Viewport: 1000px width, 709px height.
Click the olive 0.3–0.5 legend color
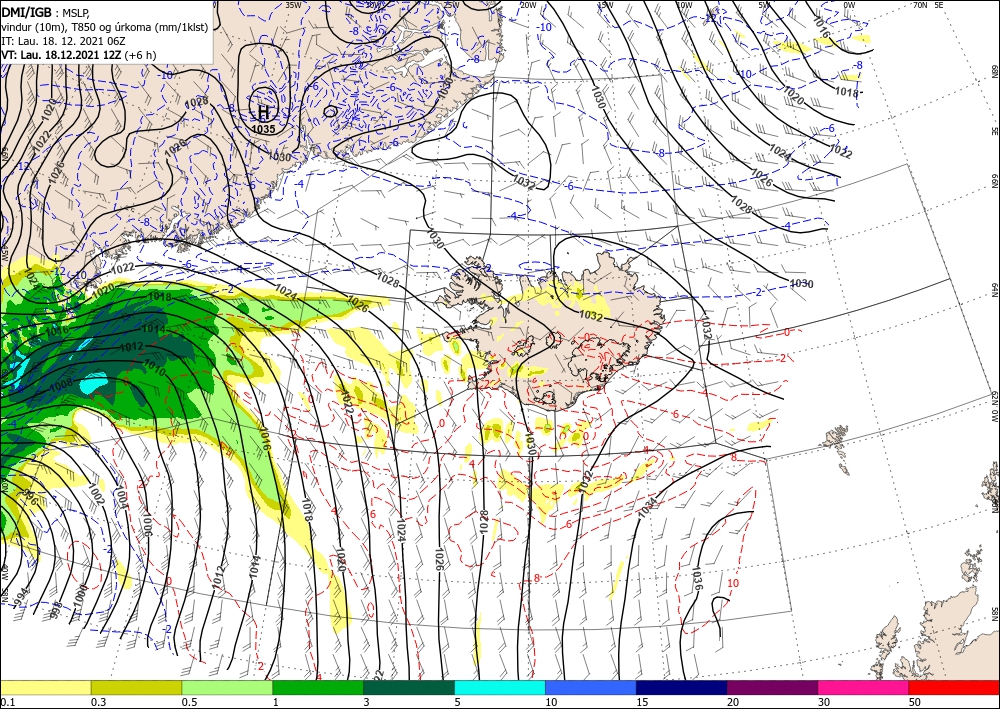pos(136,687)
